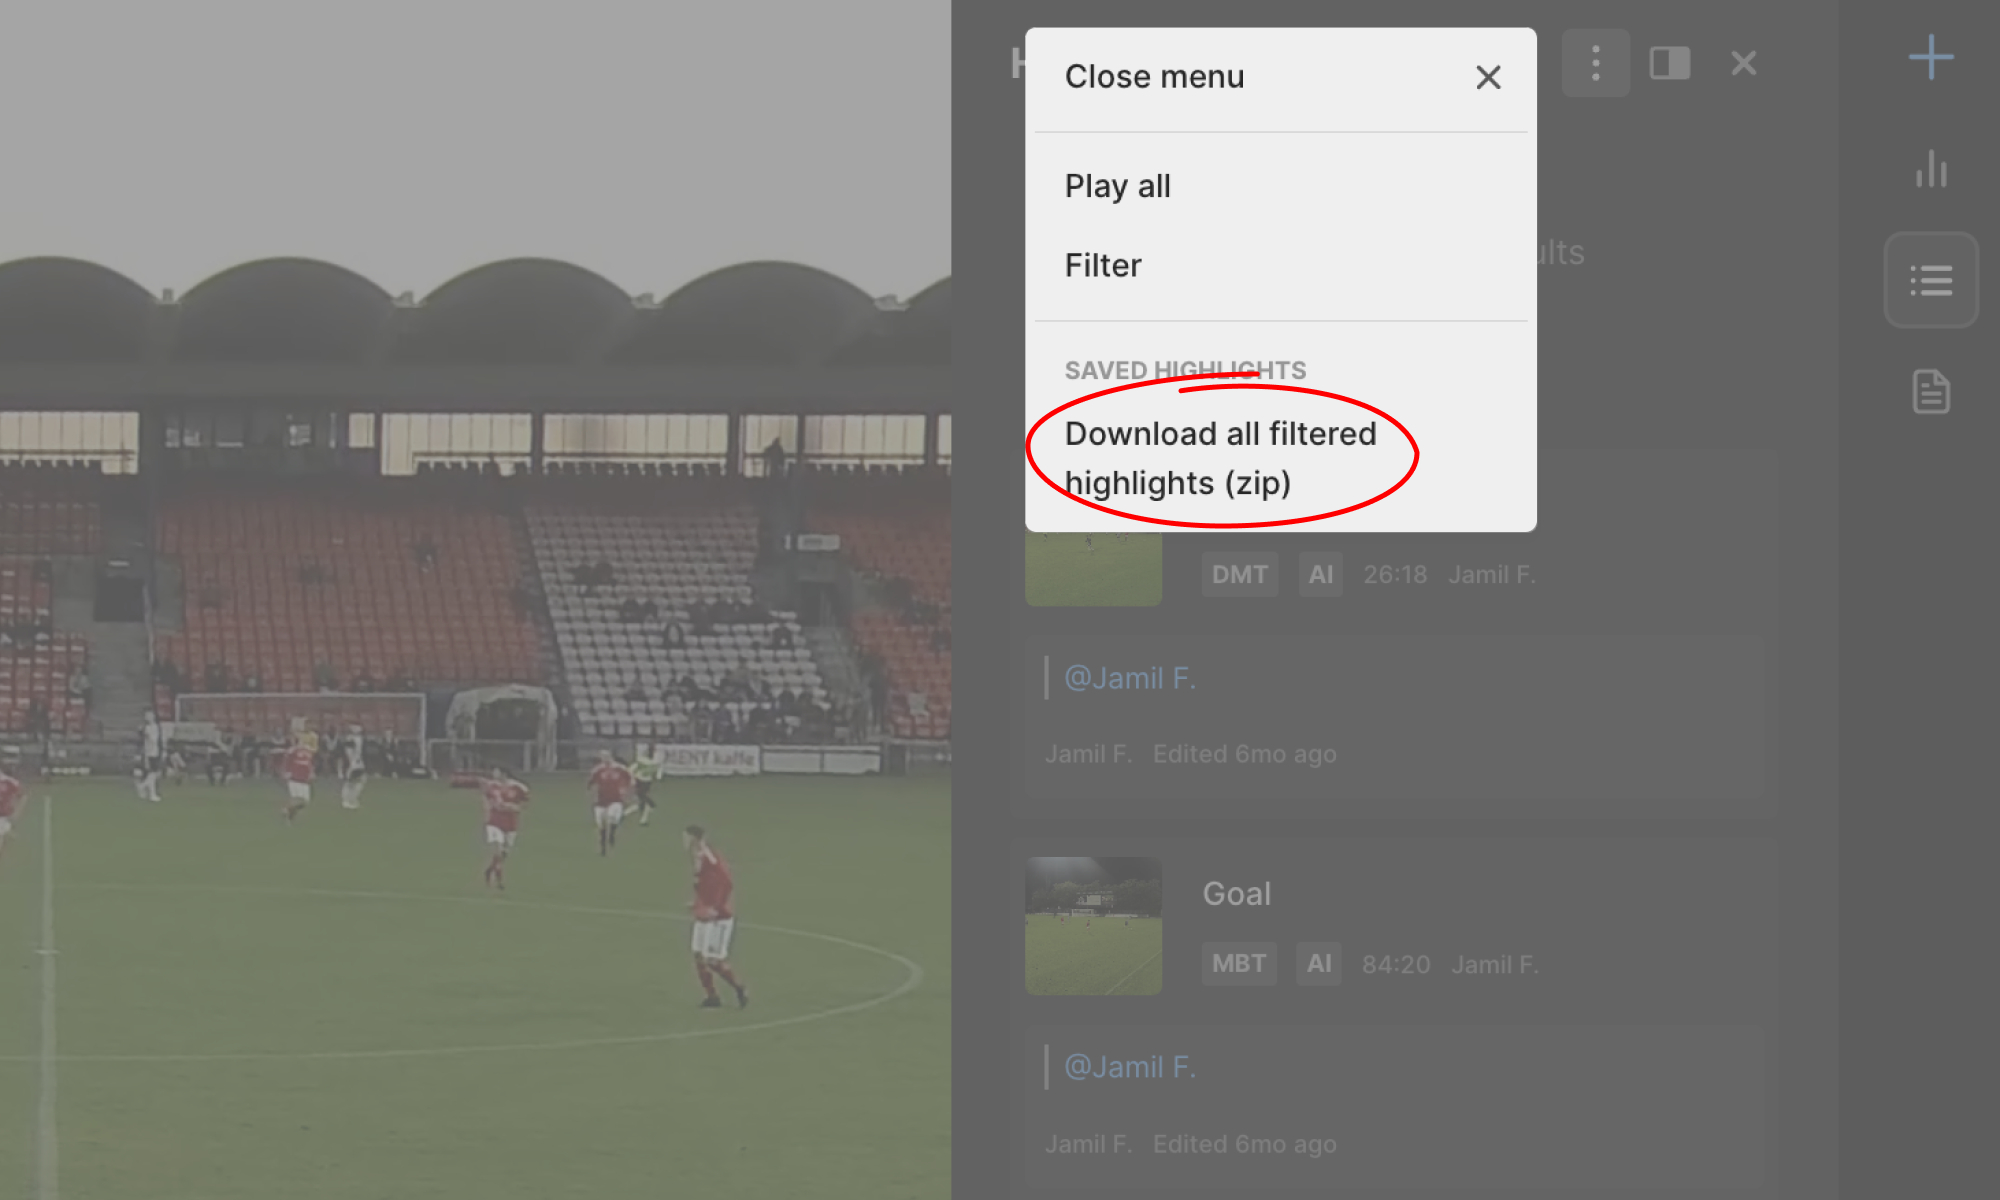Toggle the side panel layout icon
The image size is (2000, 1200).
[x=1670, y=63]
